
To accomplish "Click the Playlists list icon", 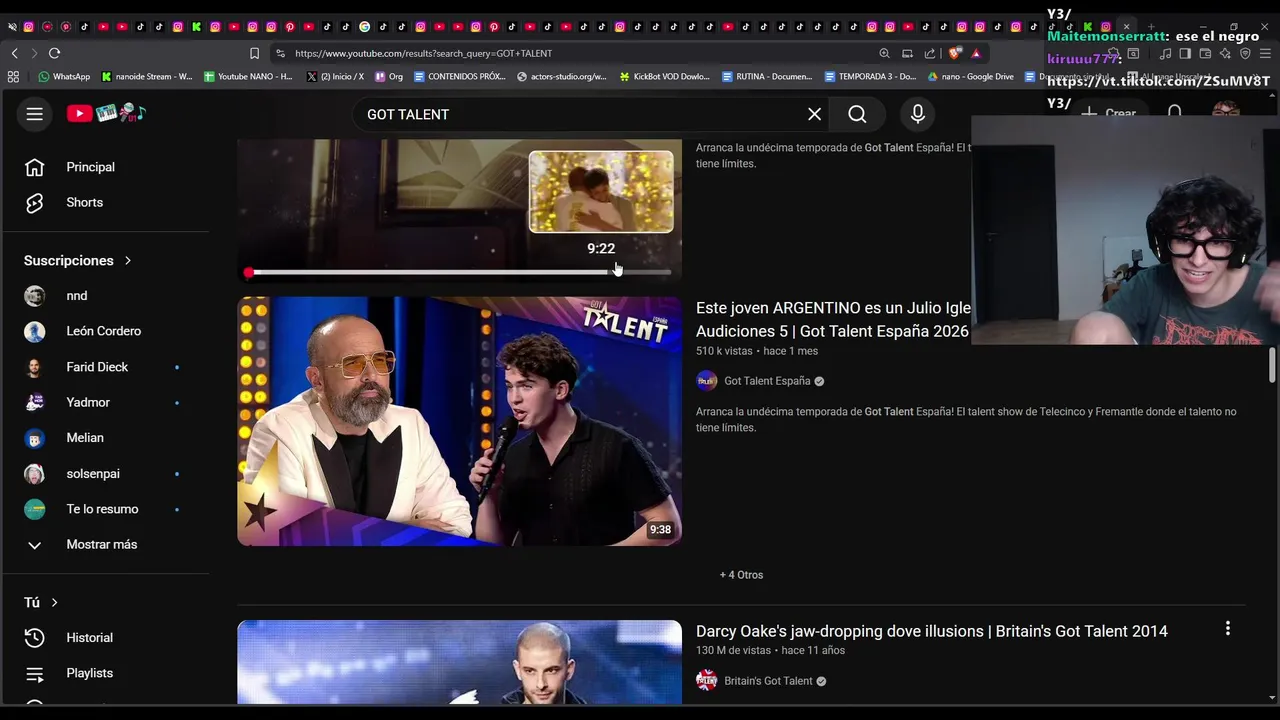I will pos(34,673).
